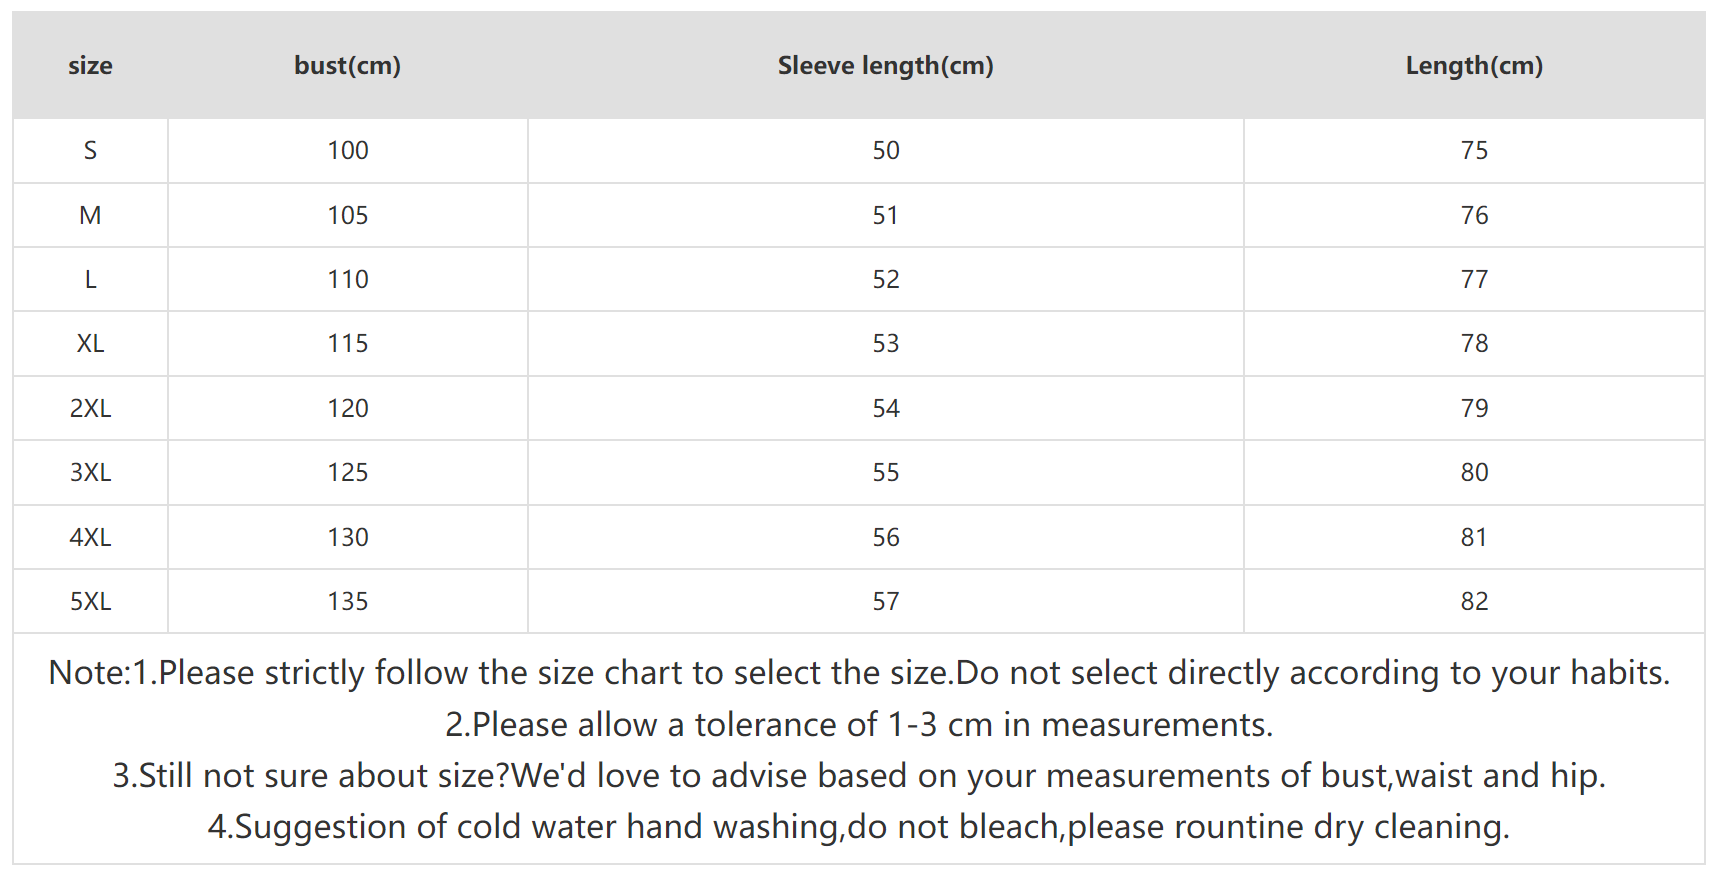Select the 4XL size cell
This screenshot has width=1709, height=878.
click(90, 537)
